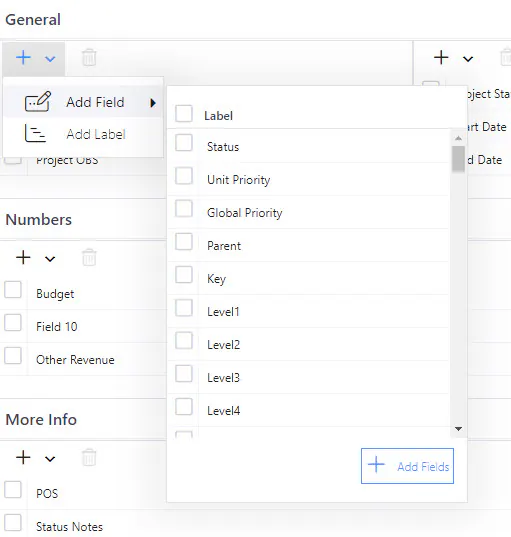Click the General section heading
511x537 pixels.
(x=33, y=20)
